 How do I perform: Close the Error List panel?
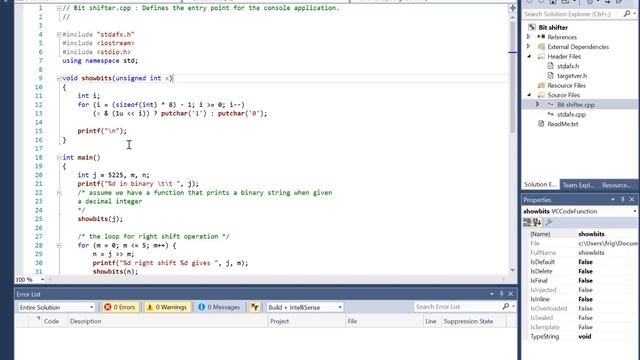(x=511, y=294)
